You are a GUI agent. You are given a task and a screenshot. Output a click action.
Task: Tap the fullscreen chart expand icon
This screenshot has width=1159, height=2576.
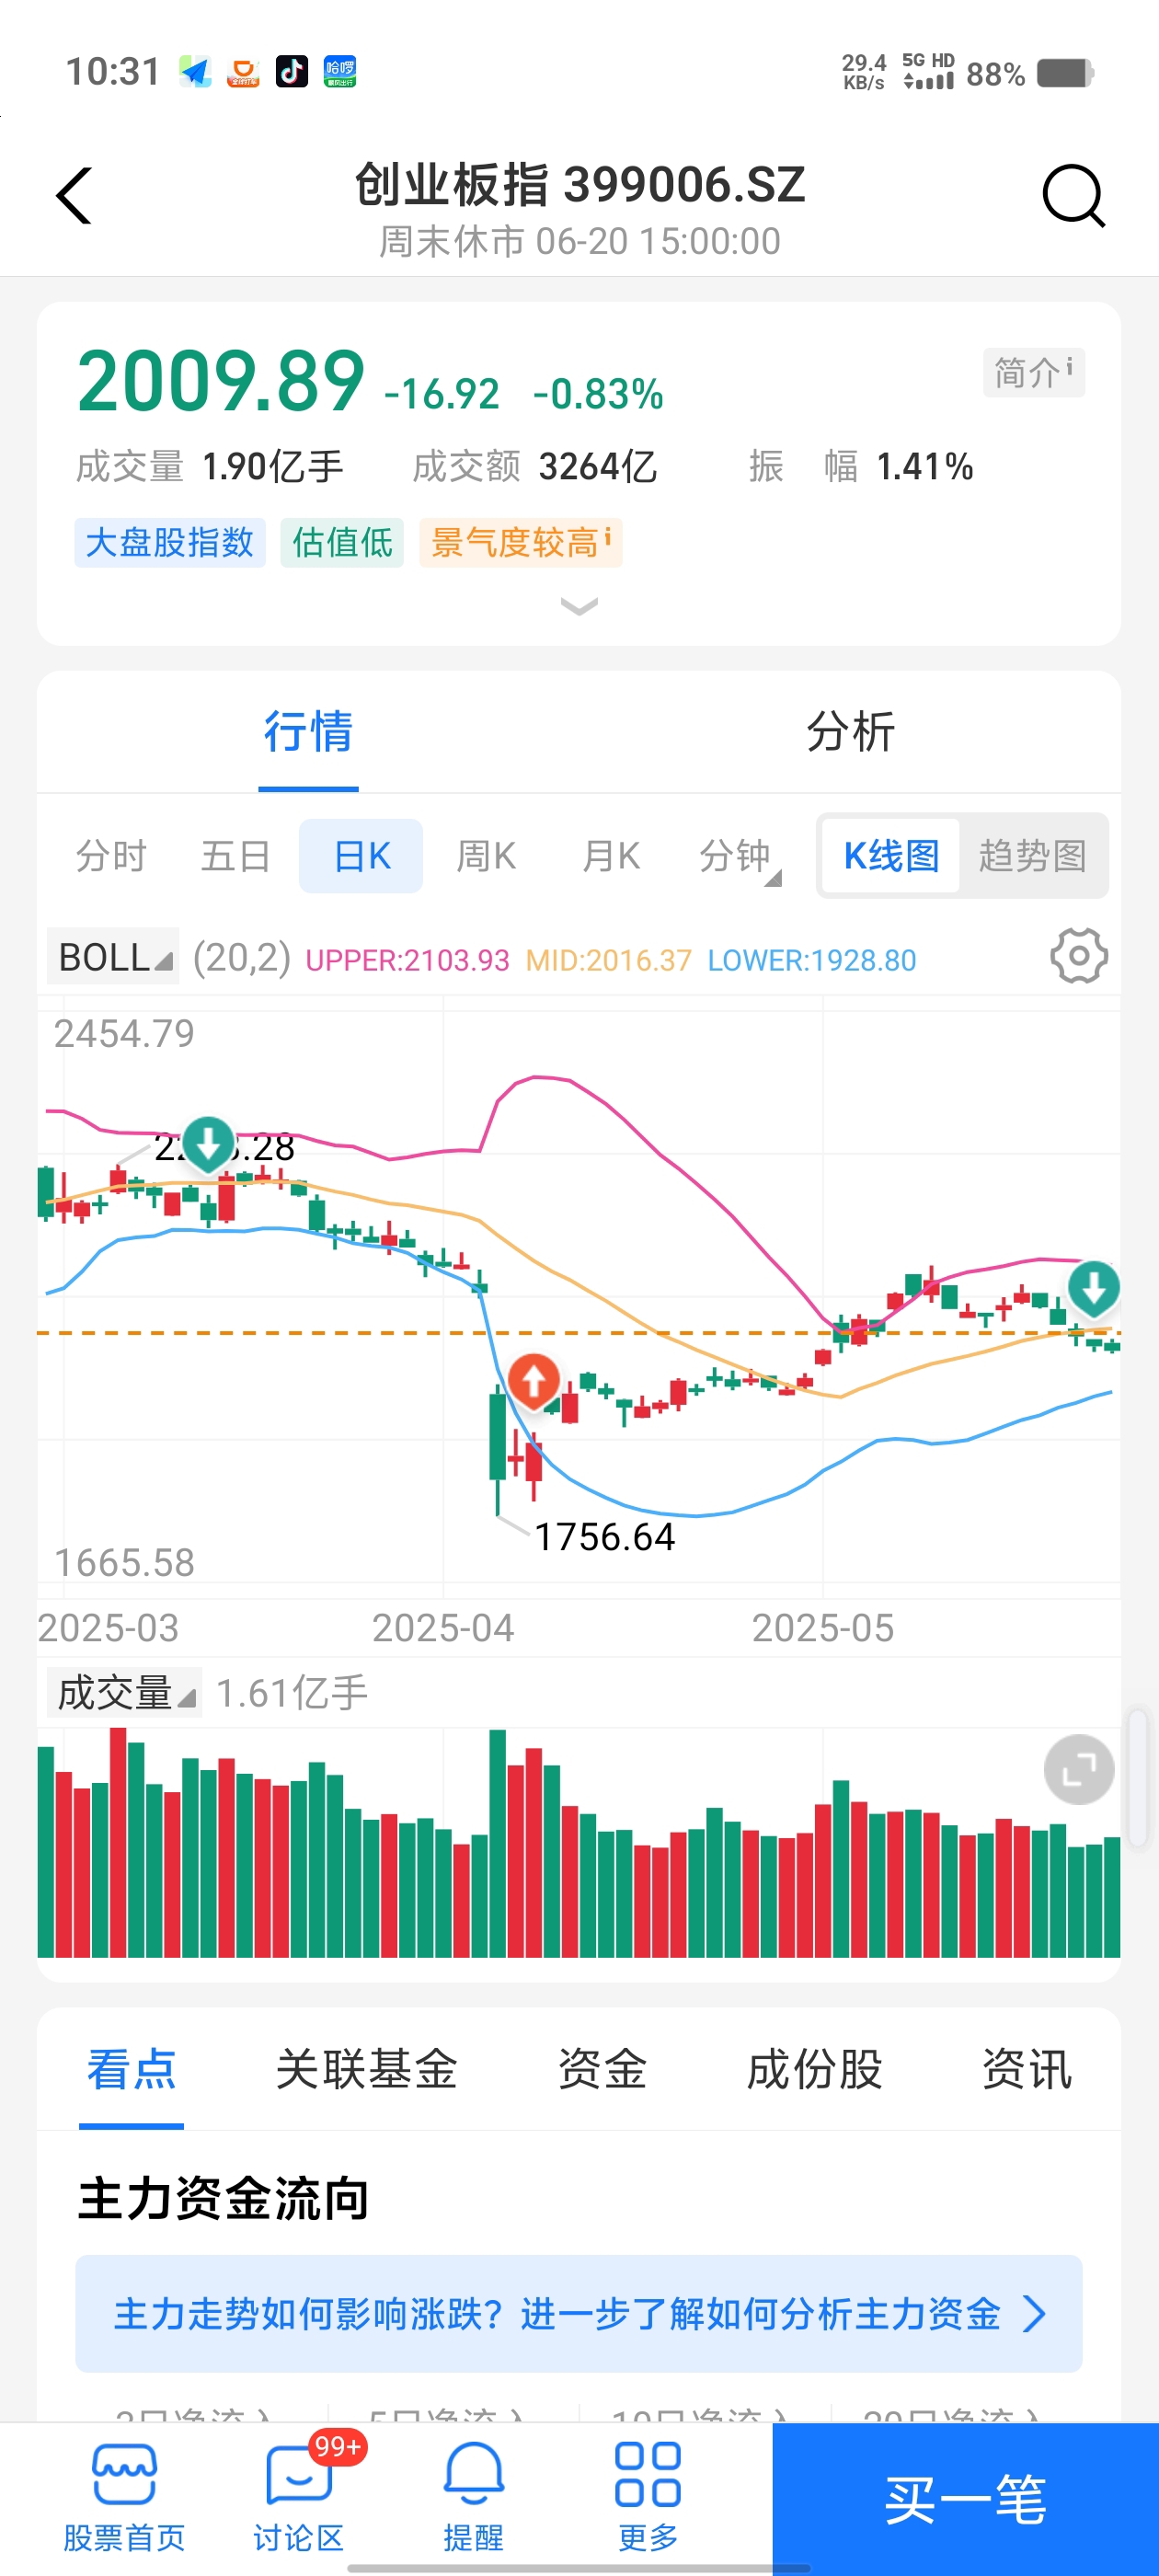1078,1769
